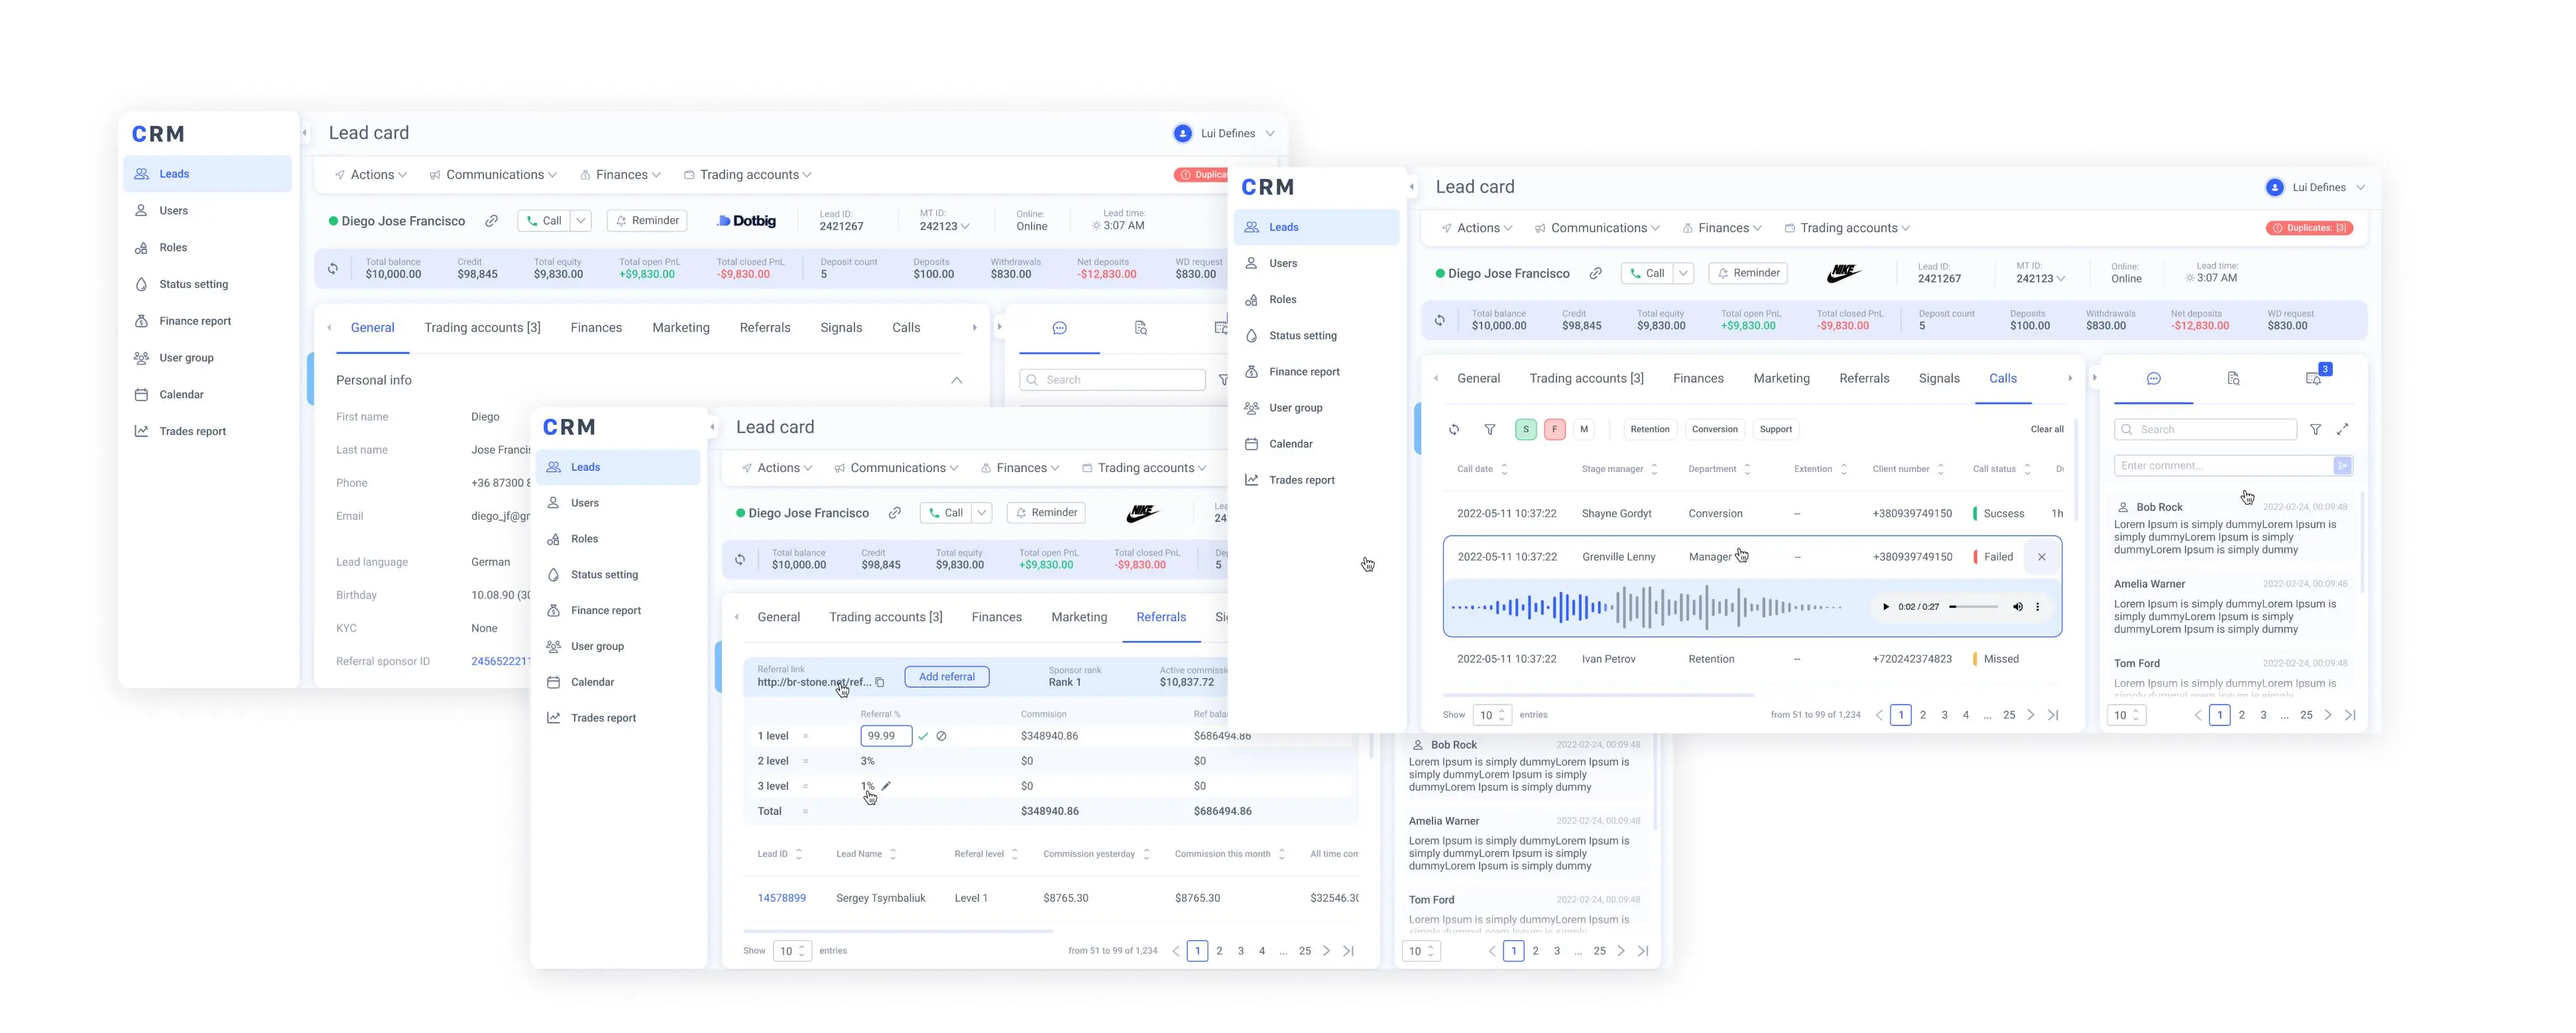Toggle the Retention department filter chip
Image resolution: width=2576 pixels, height=1033 pixels.
(x=1650, y=429)
